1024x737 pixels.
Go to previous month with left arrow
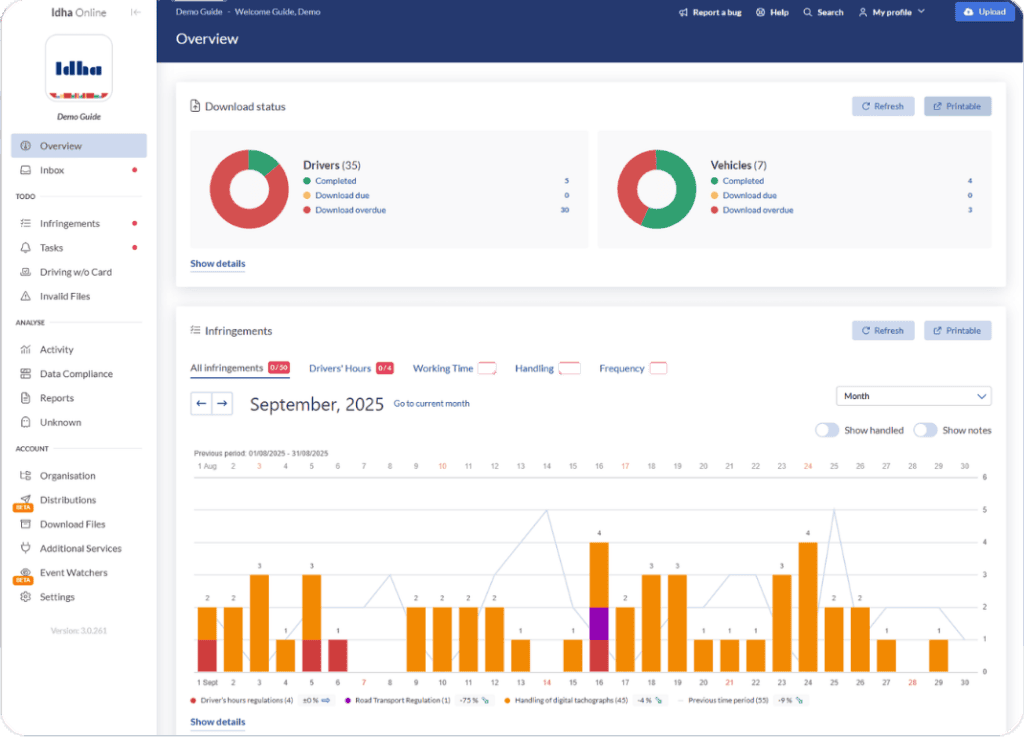pos(201,403)
